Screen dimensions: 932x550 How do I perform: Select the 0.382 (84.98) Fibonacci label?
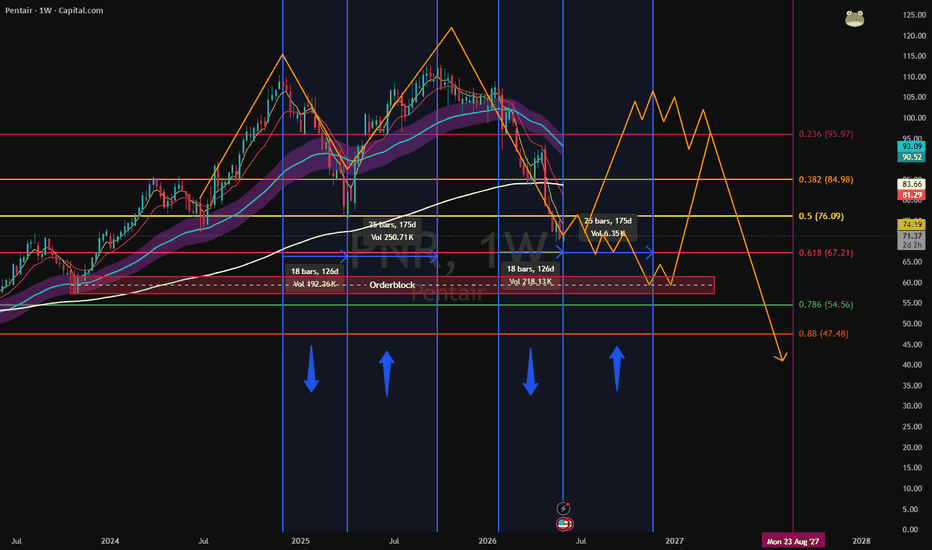pyautogui.click(x=826, y=180)
